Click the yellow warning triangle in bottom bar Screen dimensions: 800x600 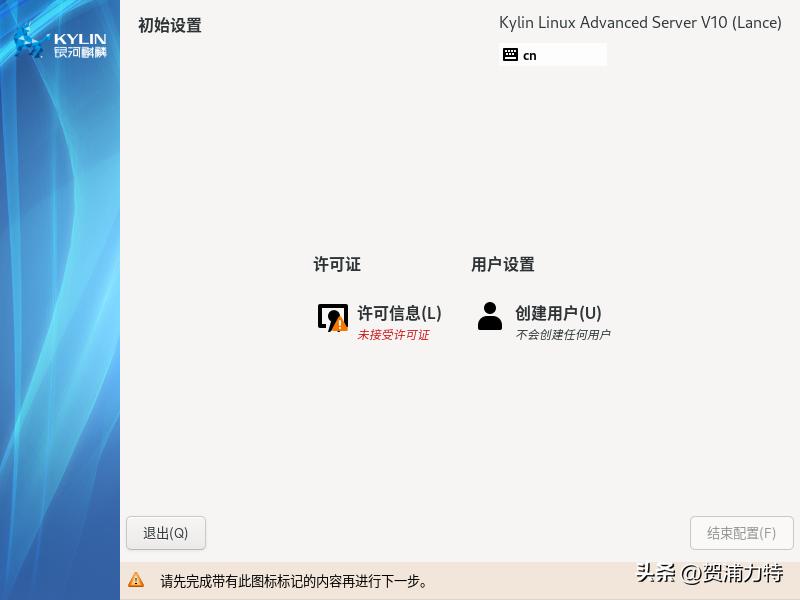click(x=135, y=580)
